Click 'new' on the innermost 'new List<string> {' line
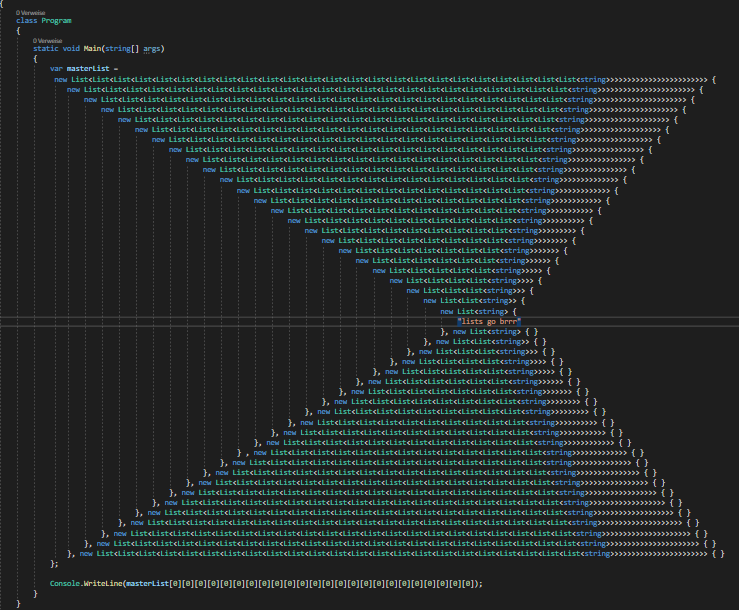 (447, 312)
